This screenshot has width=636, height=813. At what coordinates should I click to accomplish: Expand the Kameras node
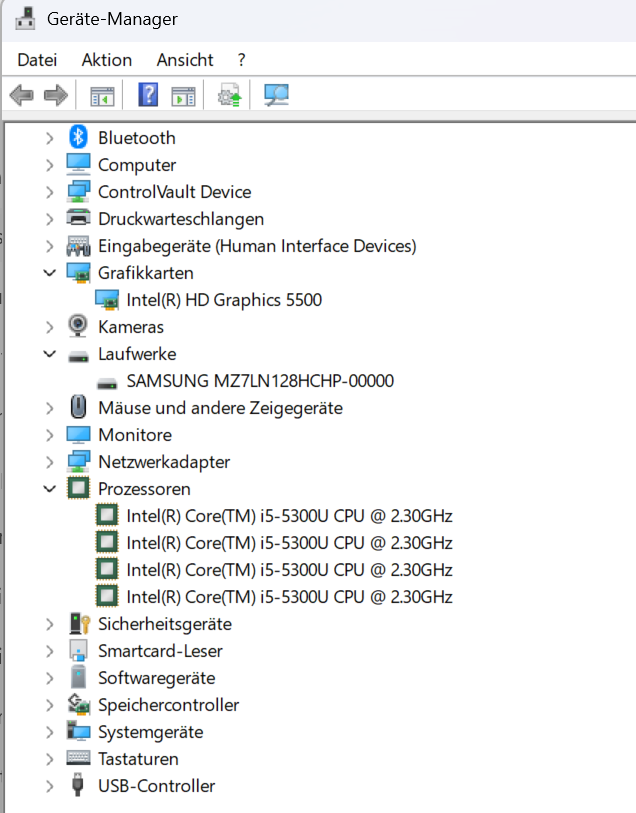[x=49, y=327]
